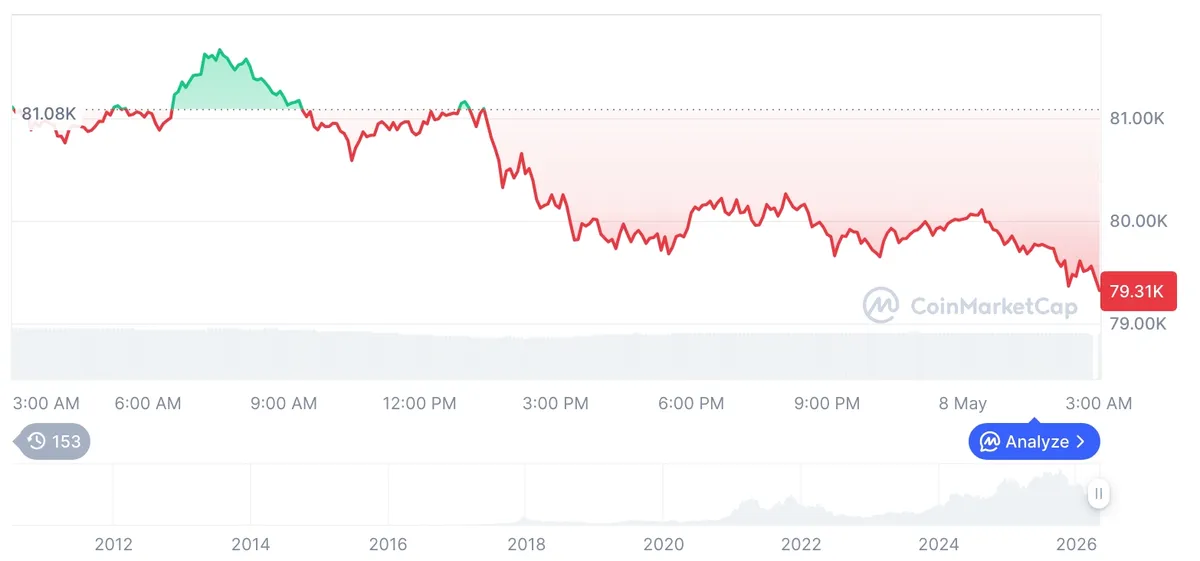
Task: Click the blue Analyze button
Action: (x=1034, y=441)
